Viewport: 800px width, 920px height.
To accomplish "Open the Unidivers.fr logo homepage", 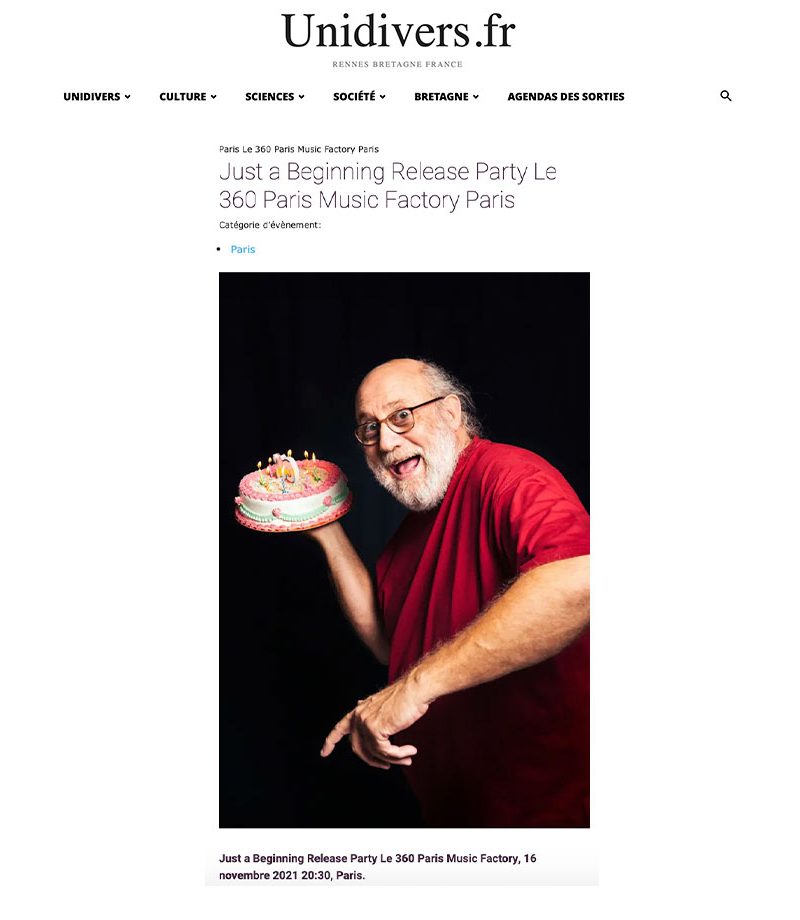I will click(x=399, y=32).
